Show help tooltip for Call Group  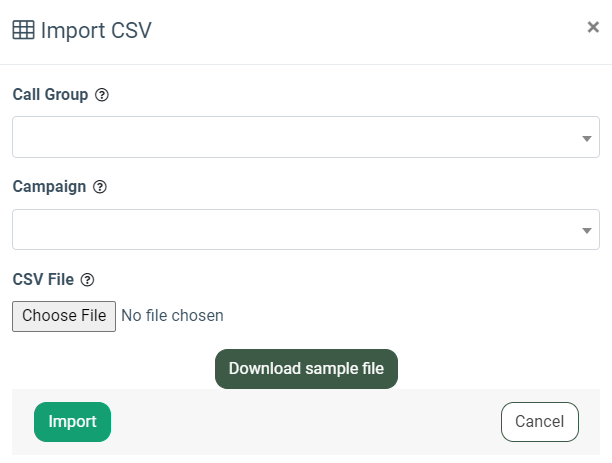pos(101,95)
